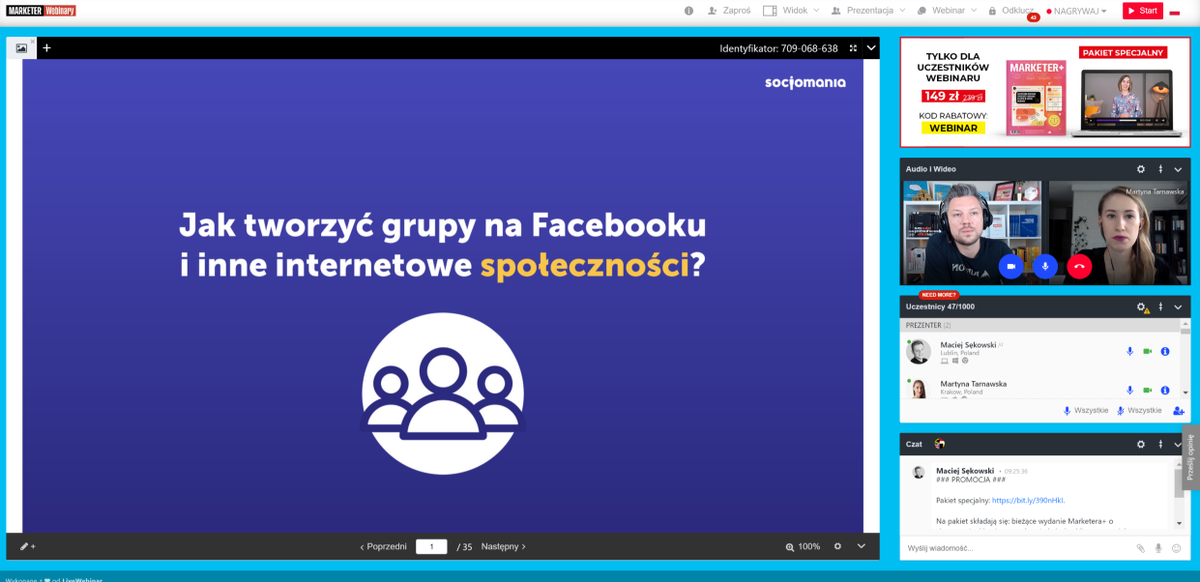Open the bit.ly/390nHKl chat link
Image resolution: width=1200 pixels, height=582 pixels.
(x=1028, y=500)
